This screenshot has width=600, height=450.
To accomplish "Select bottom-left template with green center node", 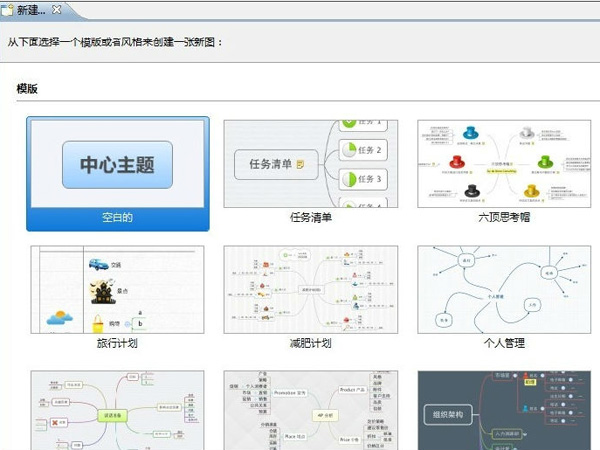I will point(118,411).
